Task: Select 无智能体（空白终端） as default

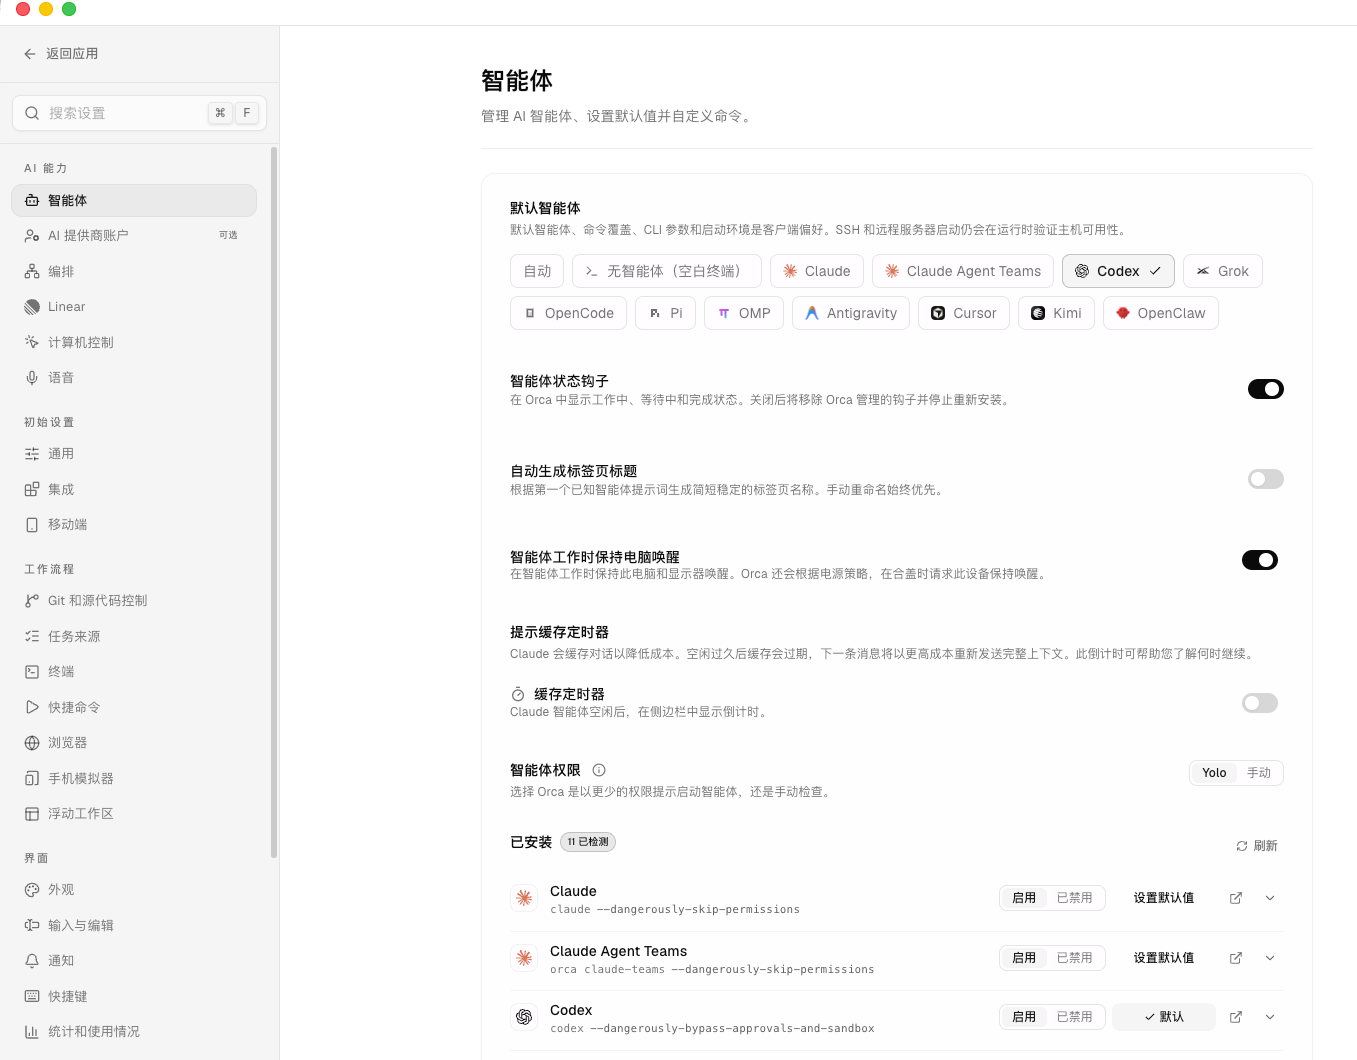Action: pos(667,271)
